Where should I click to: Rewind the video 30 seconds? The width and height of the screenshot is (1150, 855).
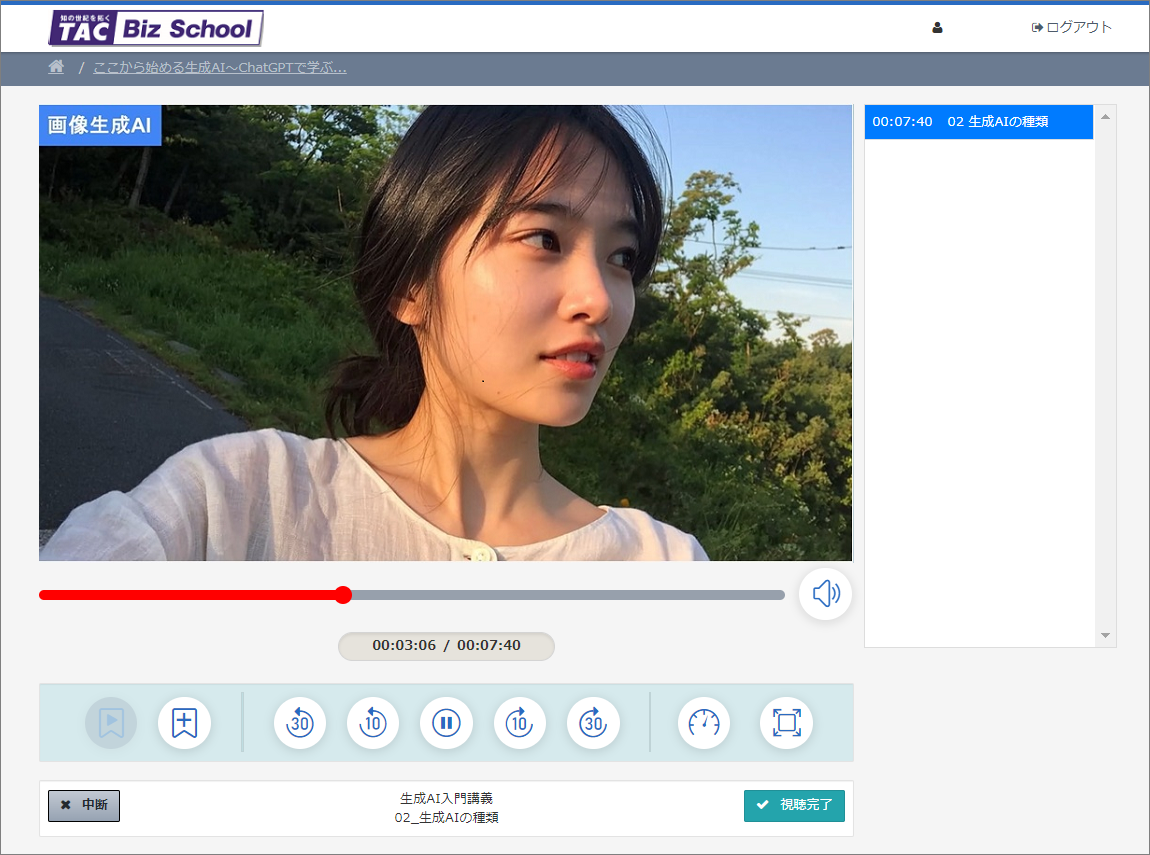[300, 723]
